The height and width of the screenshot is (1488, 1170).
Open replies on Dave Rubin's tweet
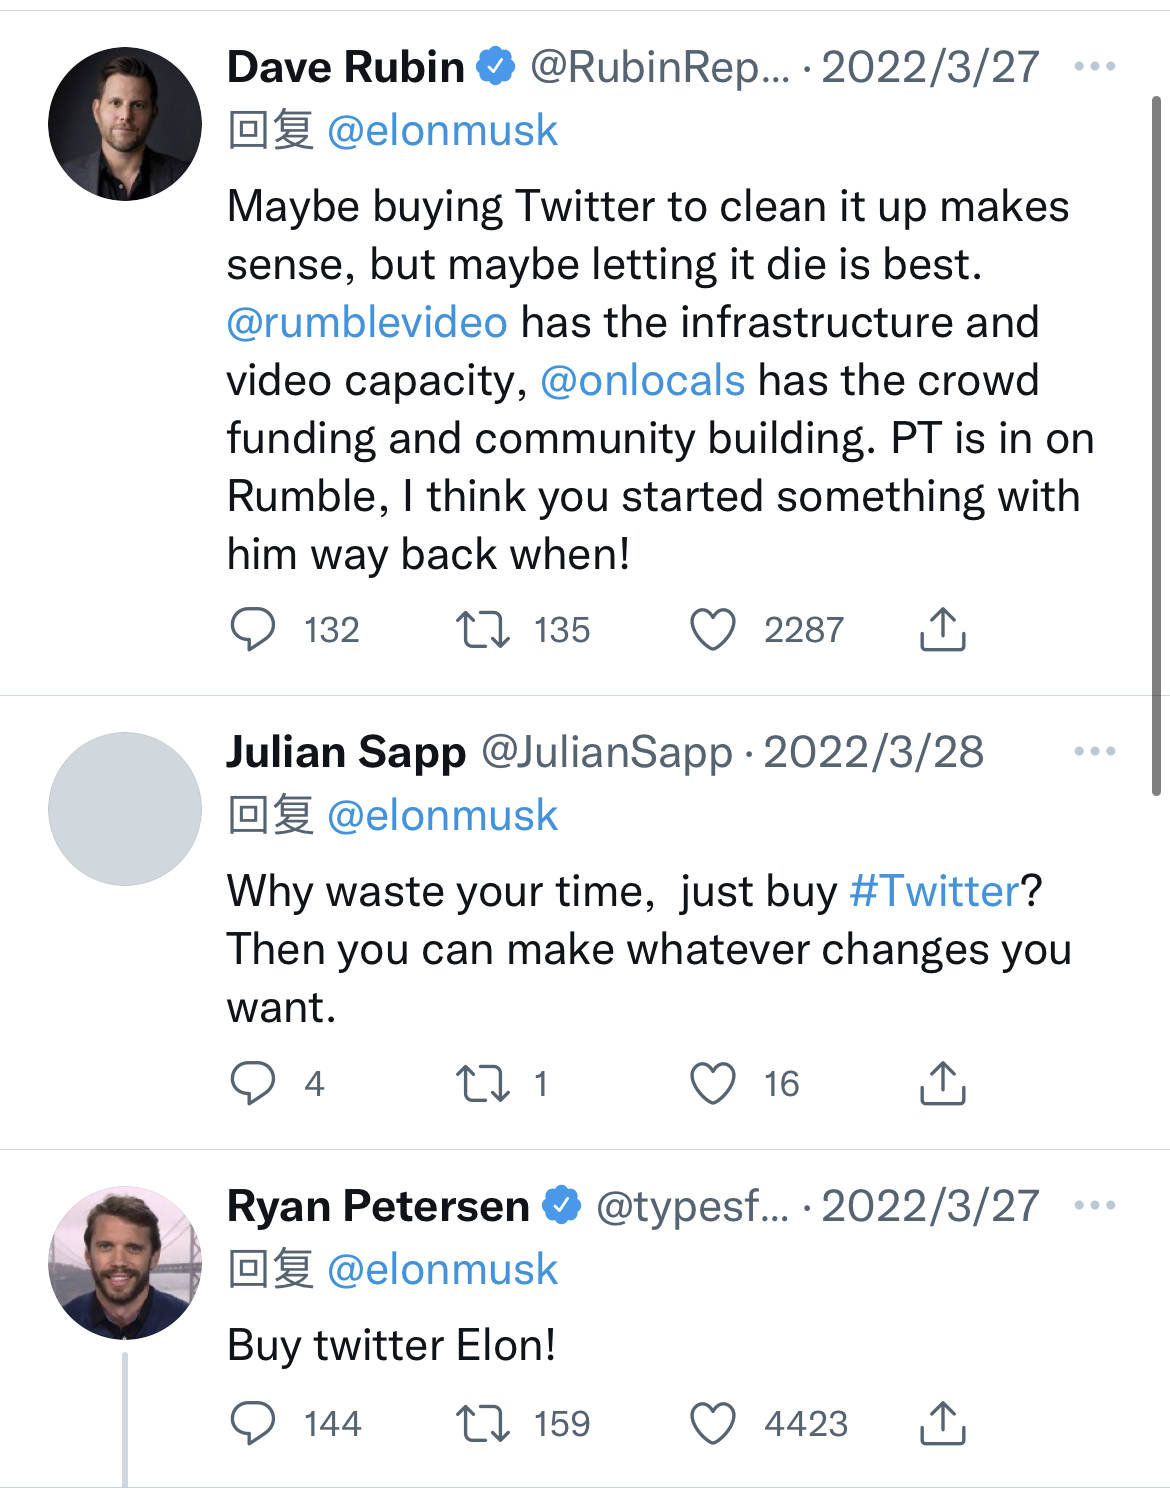(x=253, y=630)
